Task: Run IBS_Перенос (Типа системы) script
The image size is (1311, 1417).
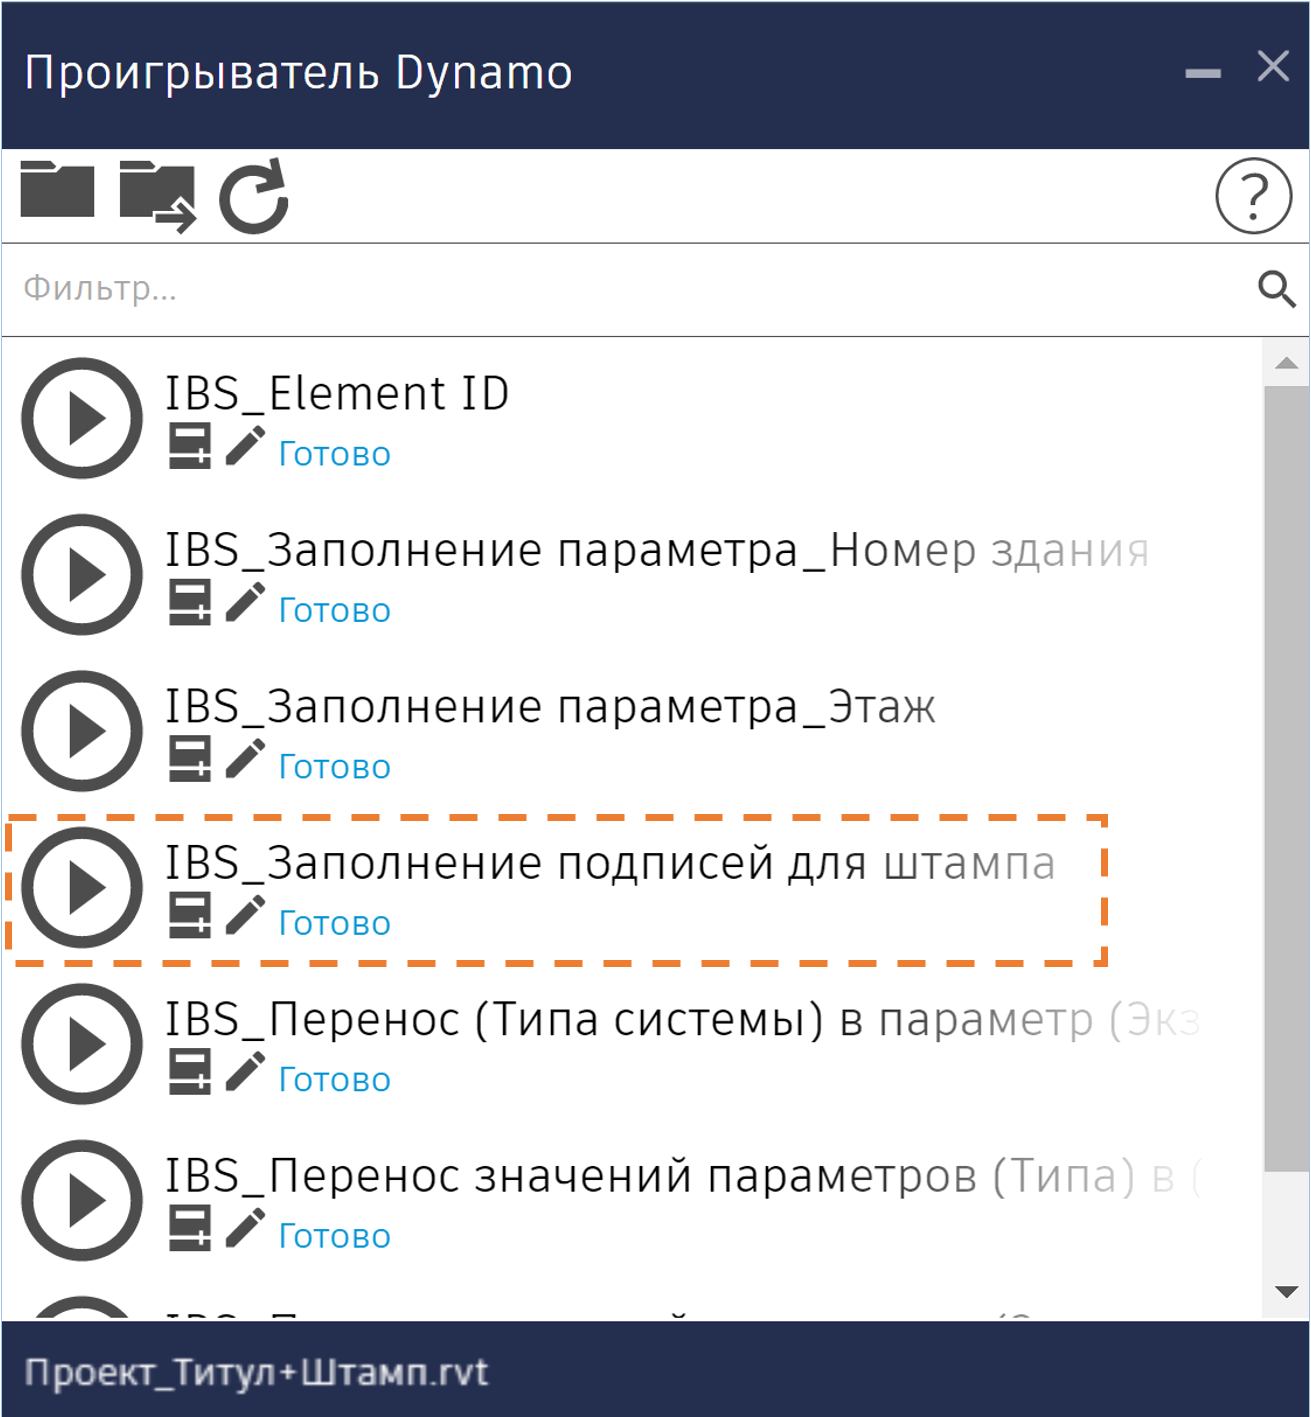Action: [83, 1044]
